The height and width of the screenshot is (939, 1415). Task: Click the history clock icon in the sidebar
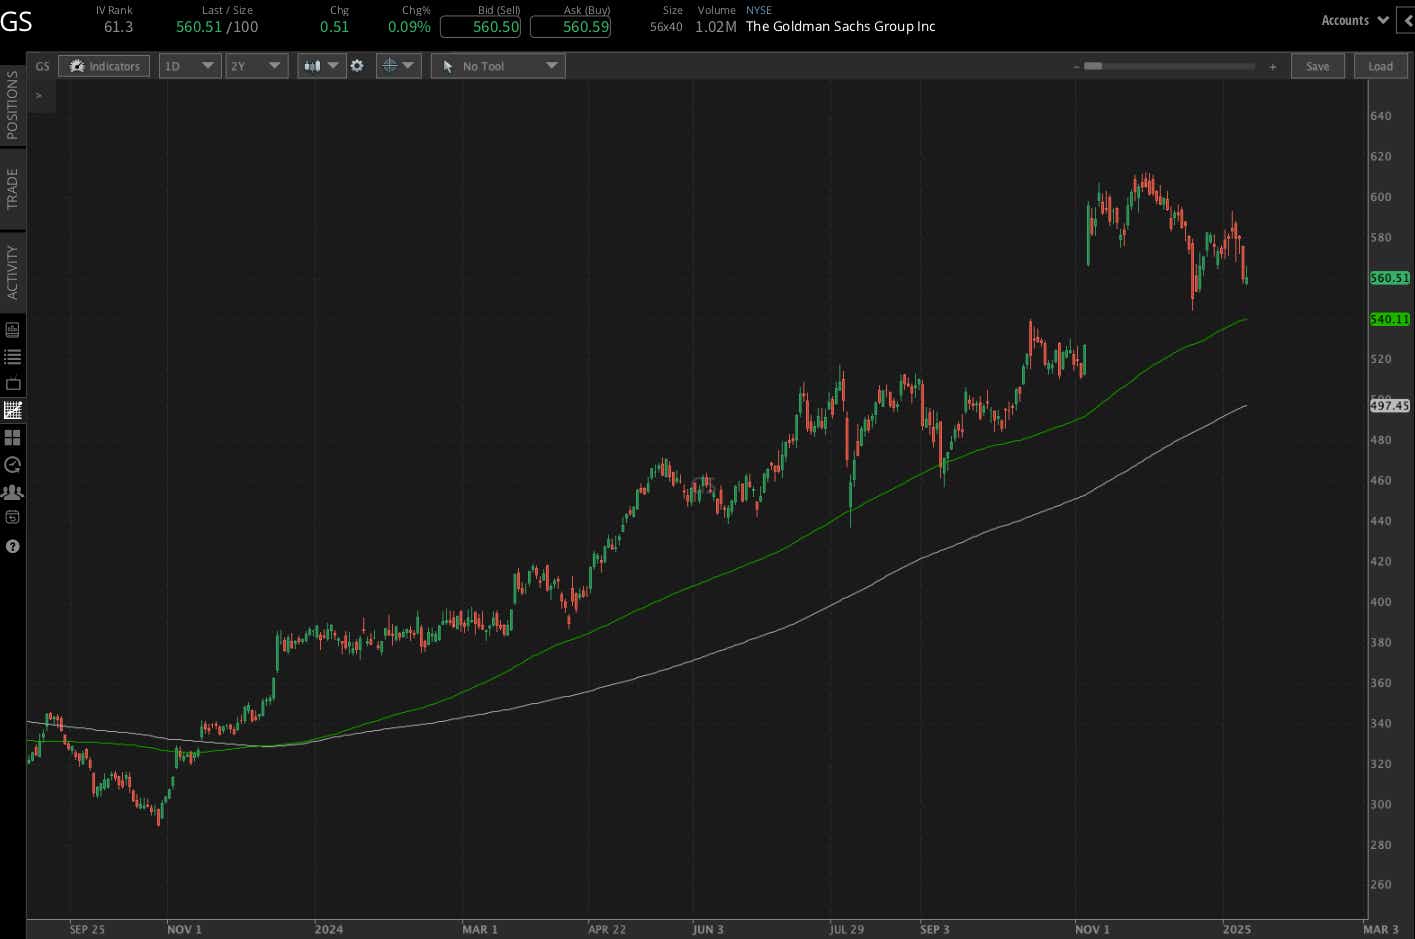[13, 464]
